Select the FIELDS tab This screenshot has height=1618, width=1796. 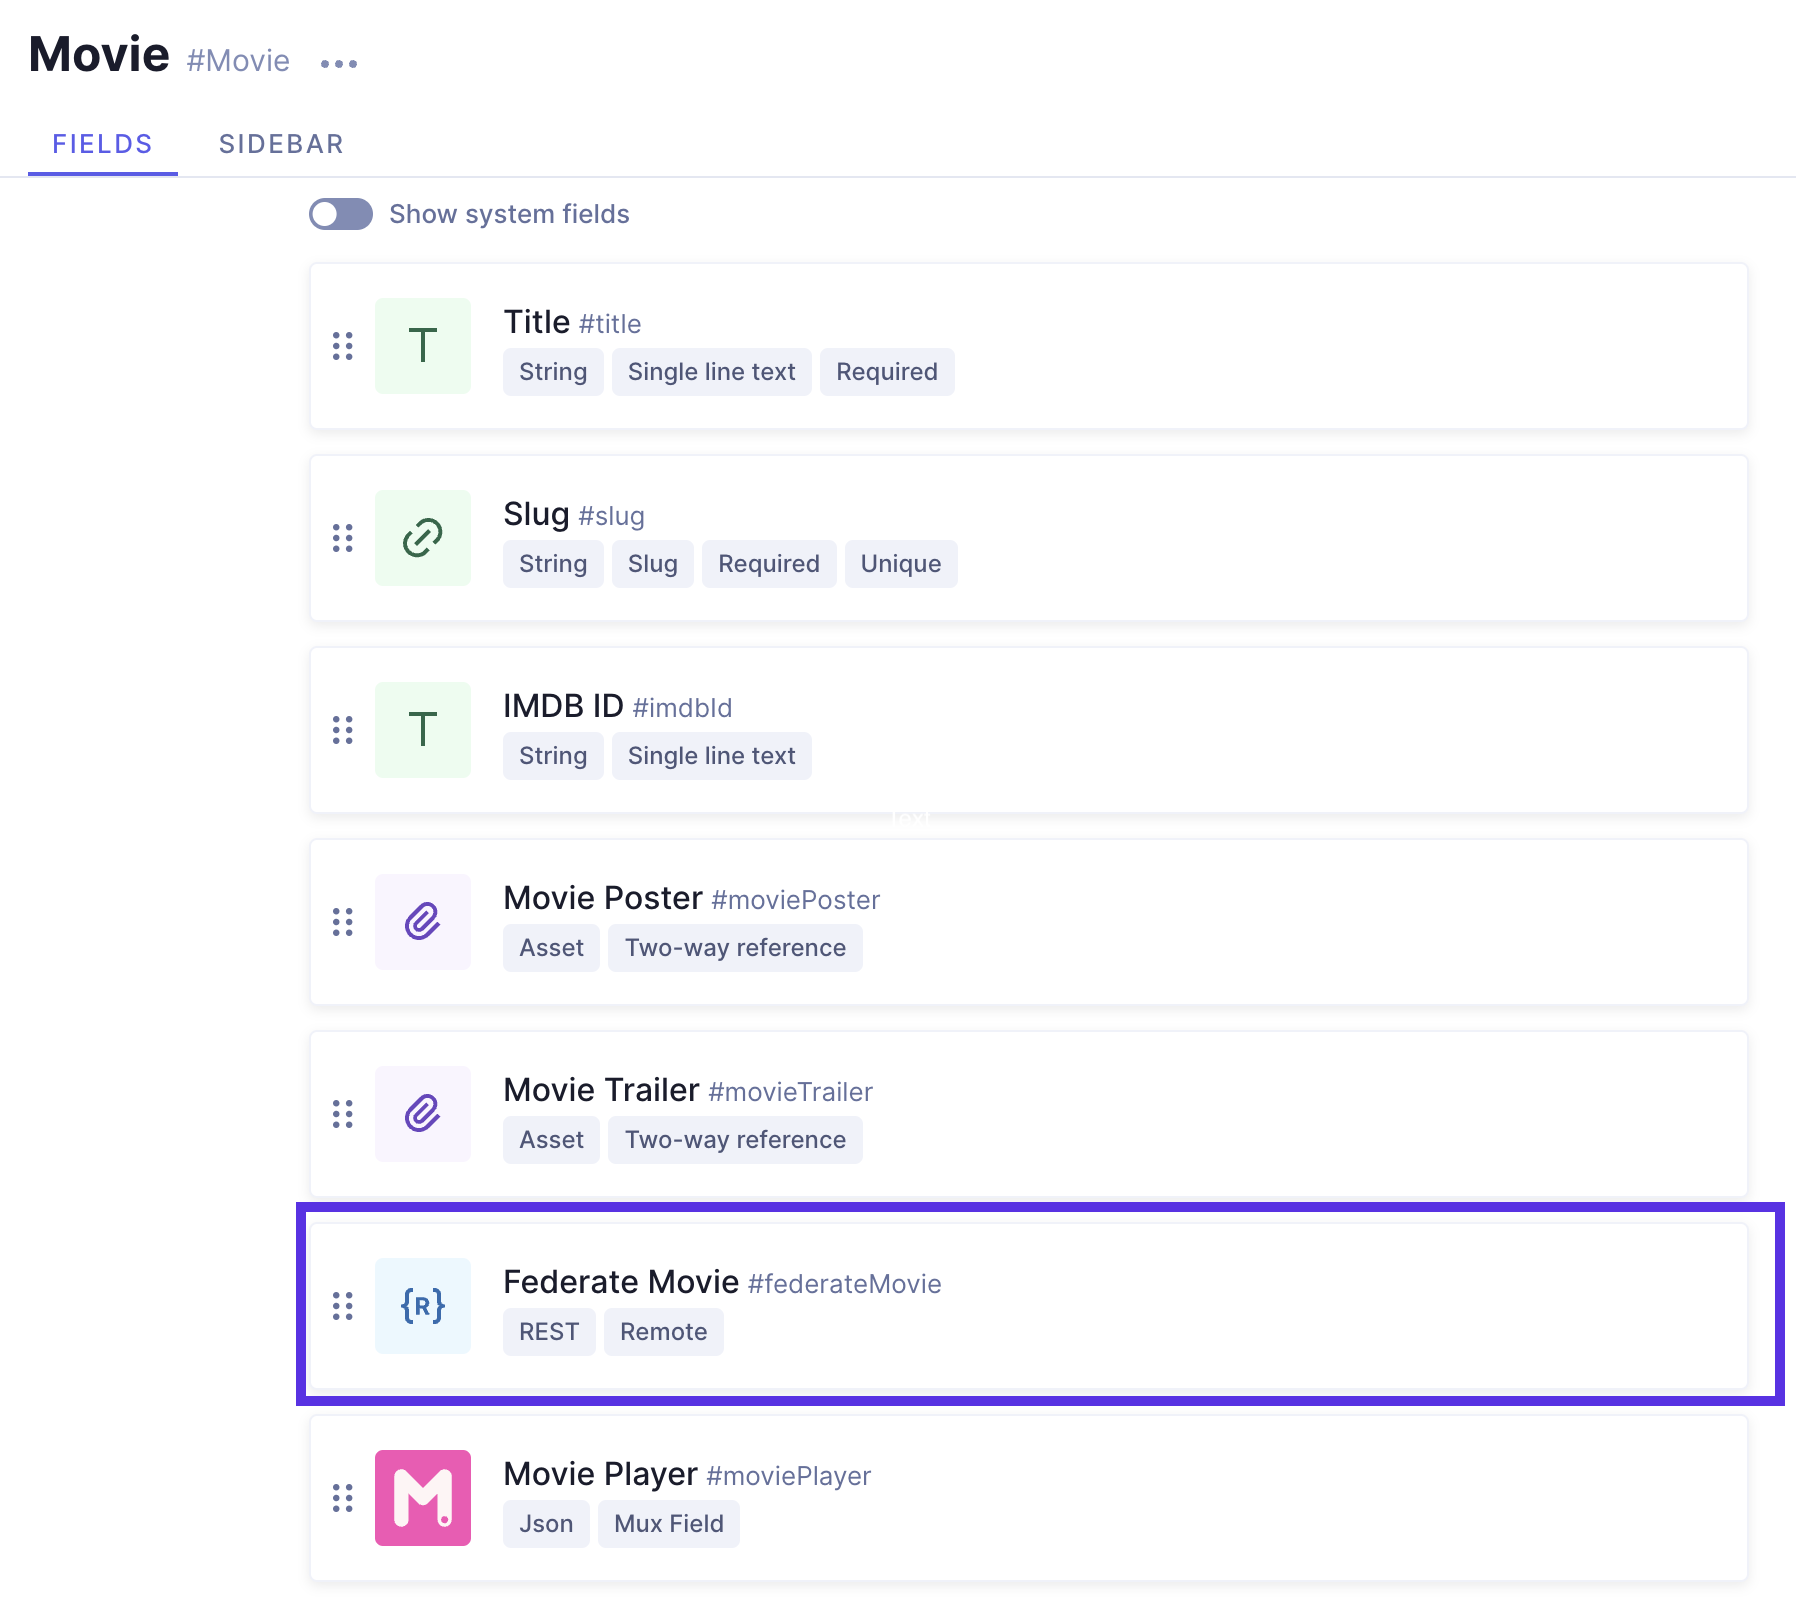(101, 143)
